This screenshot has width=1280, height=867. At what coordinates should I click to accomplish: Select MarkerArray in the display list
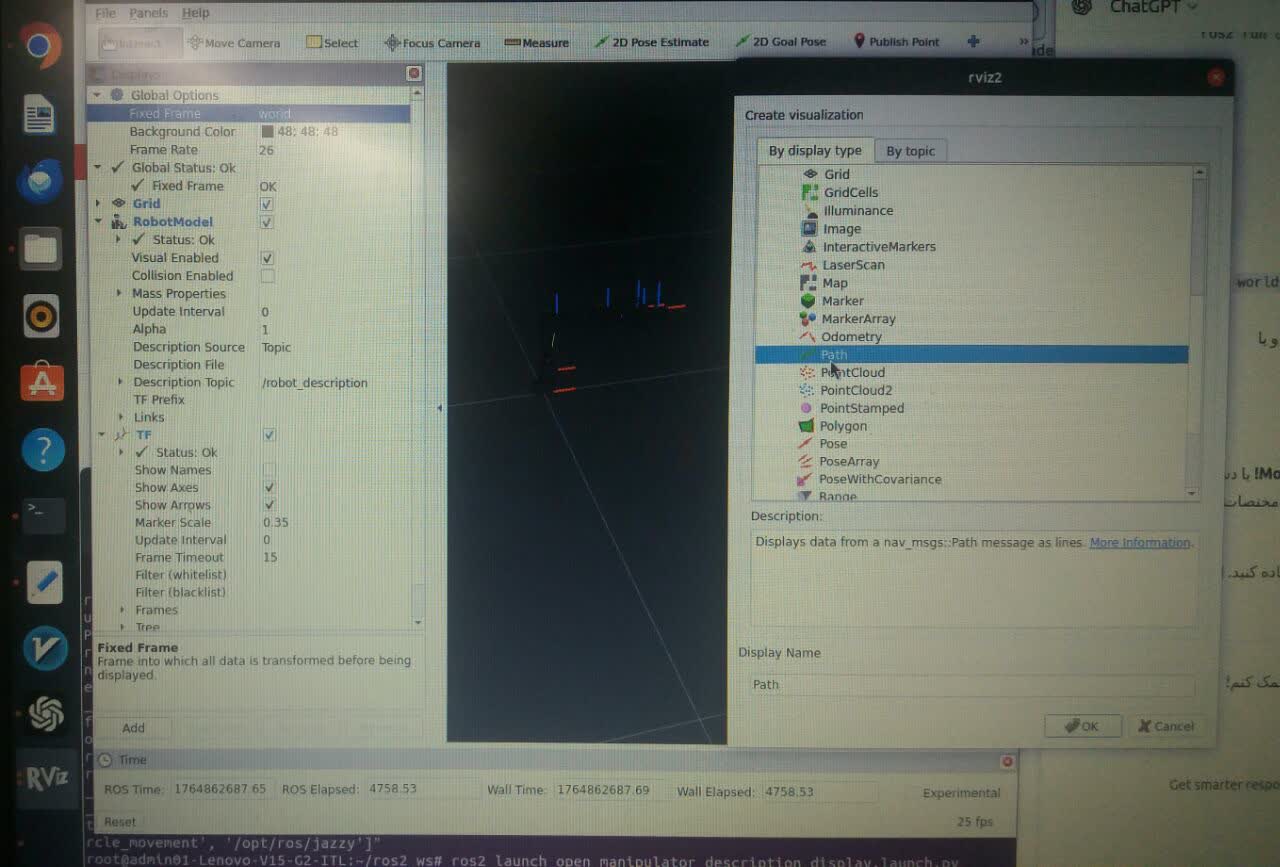(x=858, y=319)
